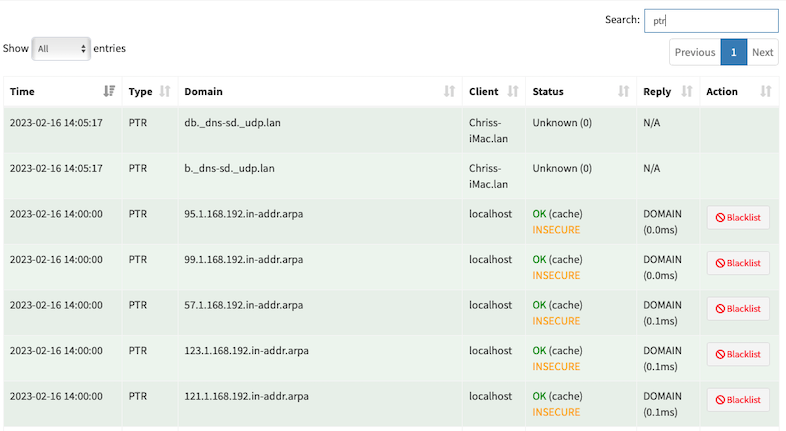786x431 pixels.
Task: Sort by Action column icon
Action: 765,91
